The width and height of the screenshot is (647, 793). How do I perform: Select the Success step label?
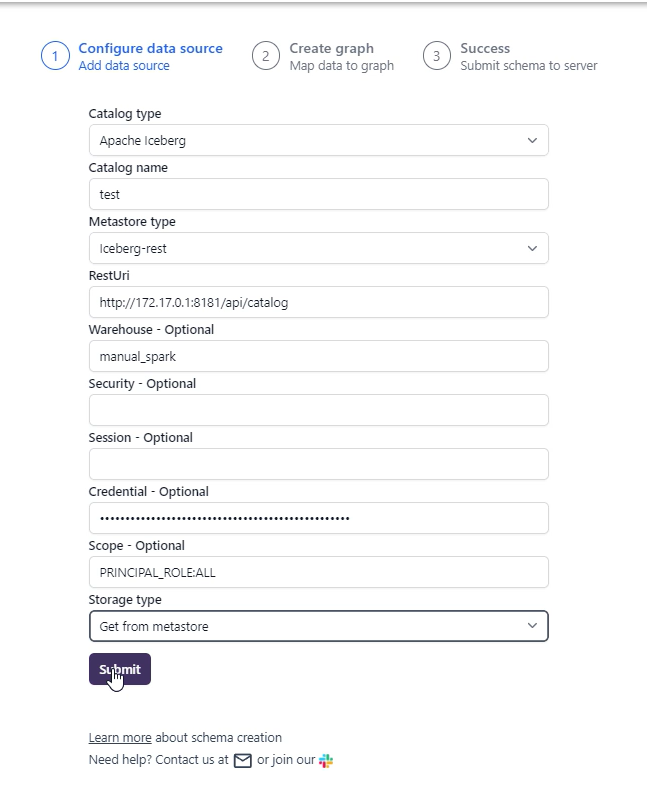[485, 48]
